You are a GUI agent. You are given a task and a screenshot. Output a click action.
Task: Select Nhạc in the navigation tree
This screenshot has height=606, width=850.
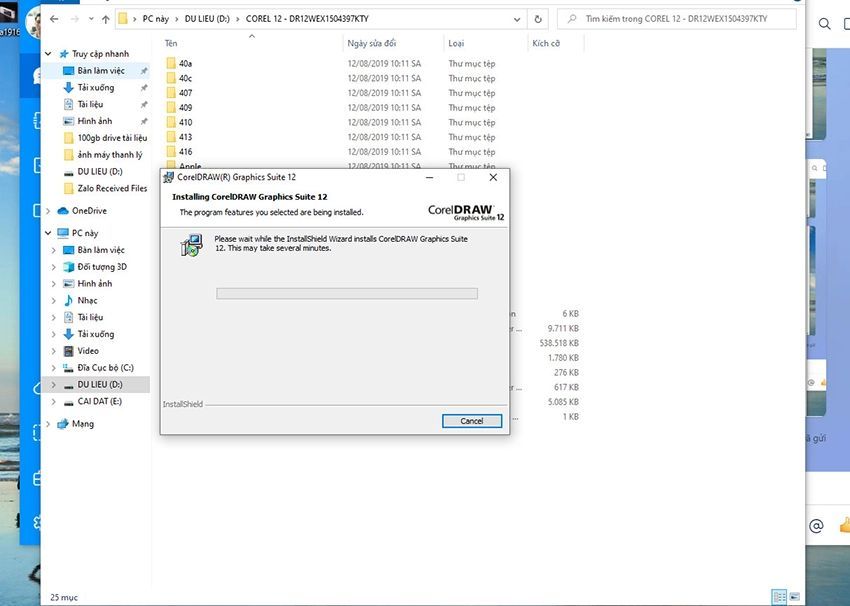(87, 300)
